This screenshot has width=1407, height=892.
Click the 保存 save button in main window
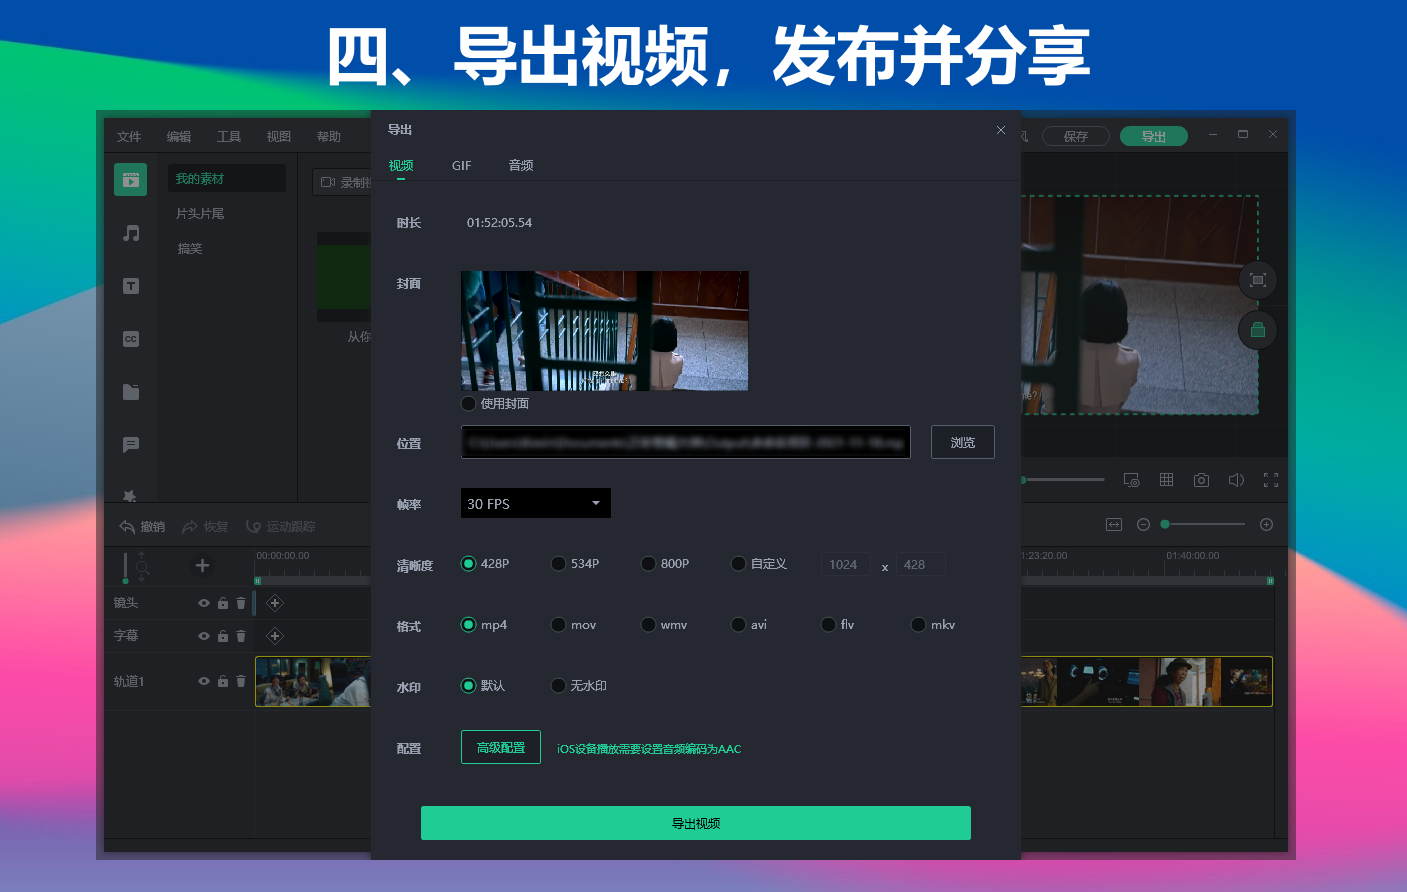point(1076,136)
